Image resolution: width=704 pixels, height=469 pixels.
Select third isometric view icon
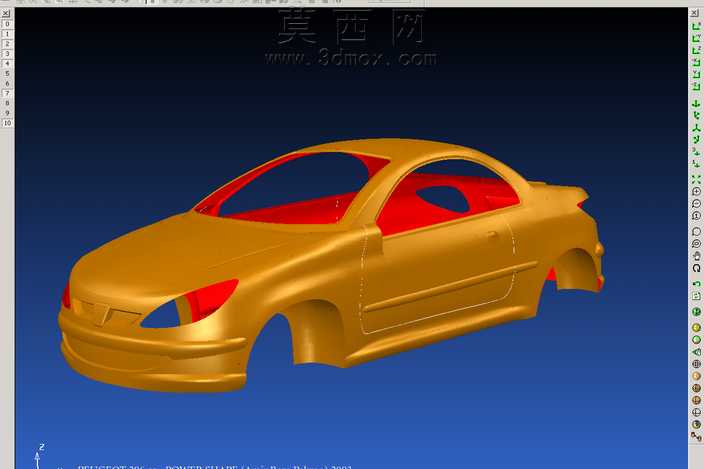pyautogui.click(x=696, y=128)
